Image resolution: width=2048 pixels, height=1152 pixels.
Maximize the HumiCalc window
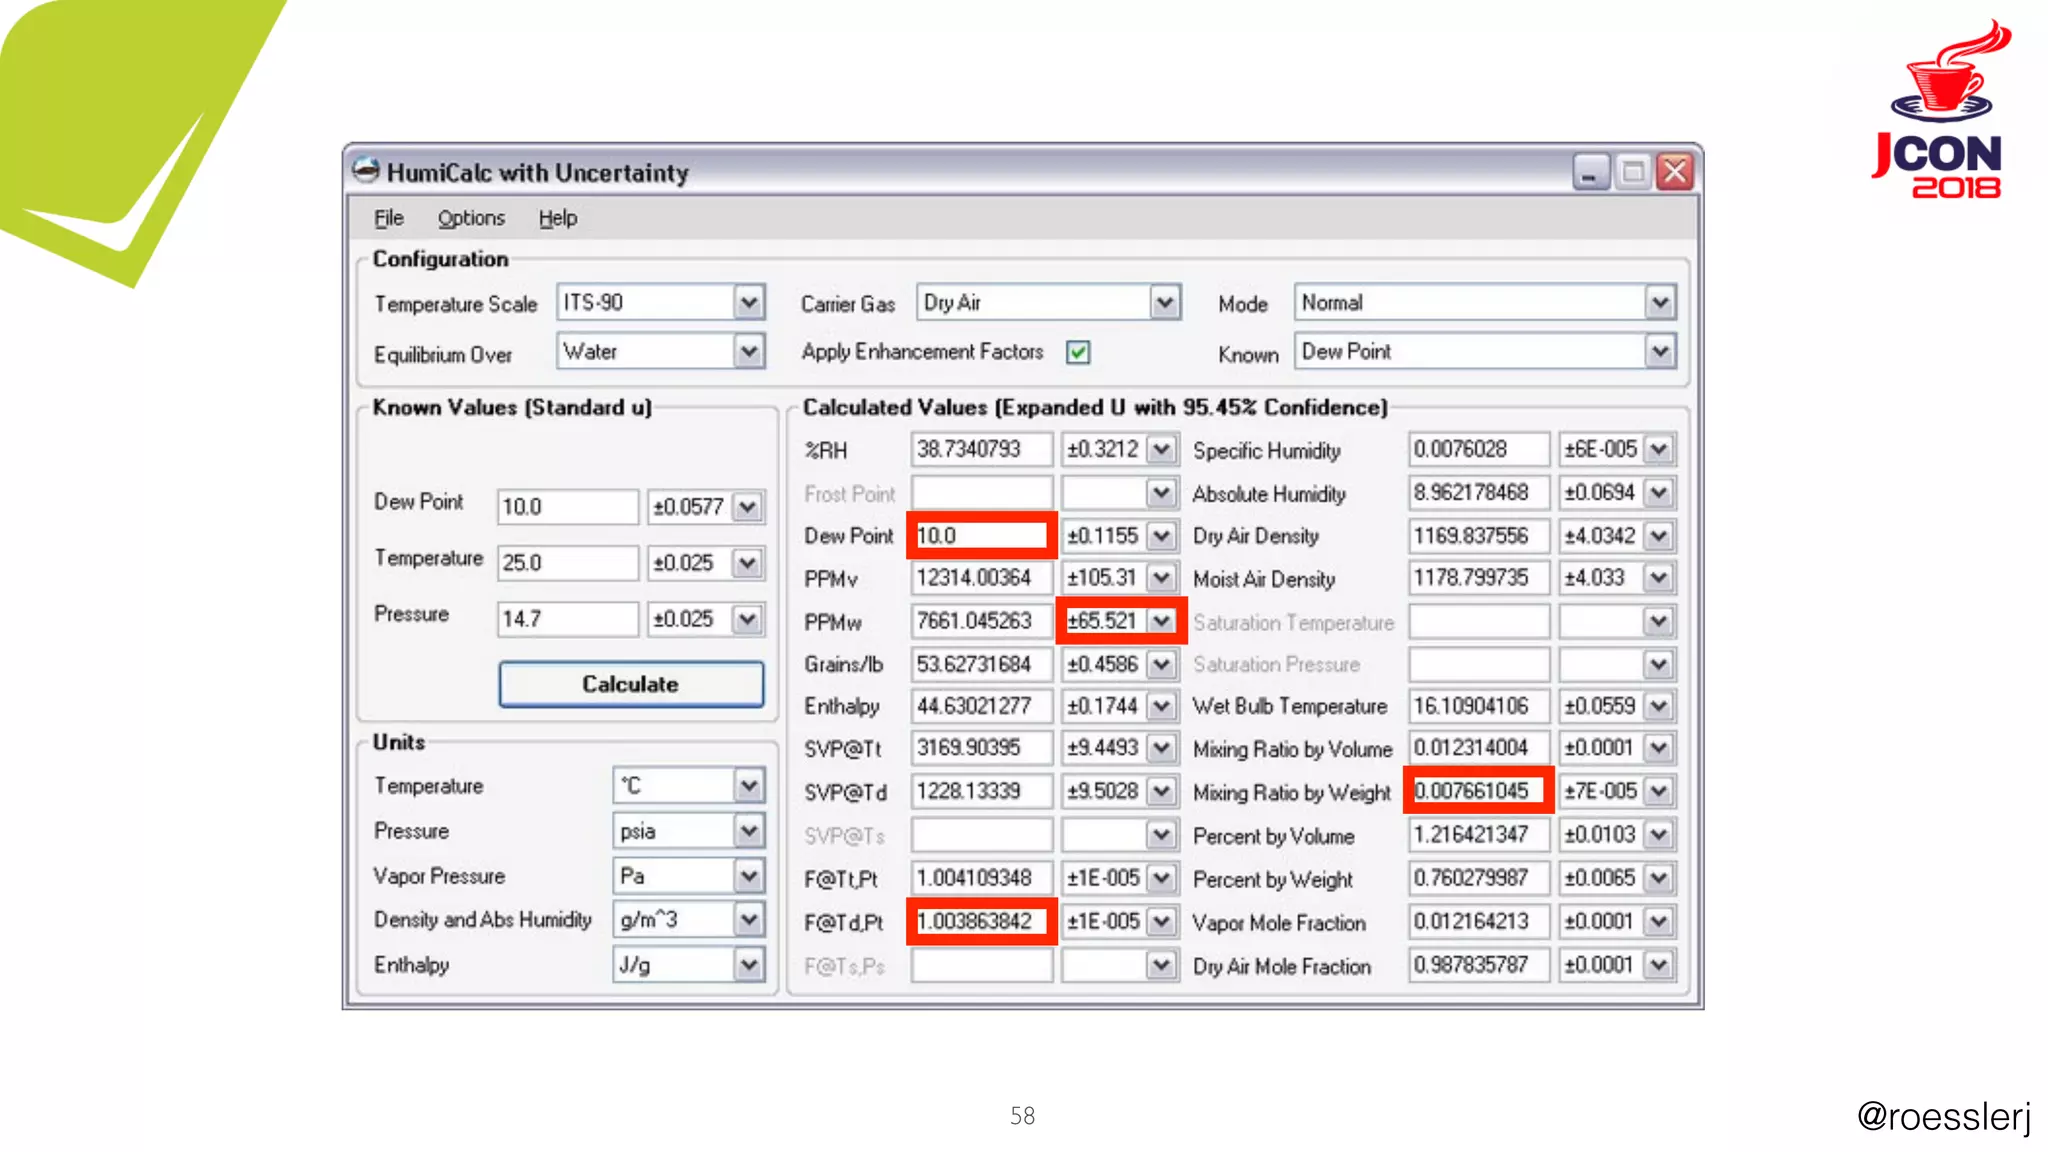[1633, 172]
